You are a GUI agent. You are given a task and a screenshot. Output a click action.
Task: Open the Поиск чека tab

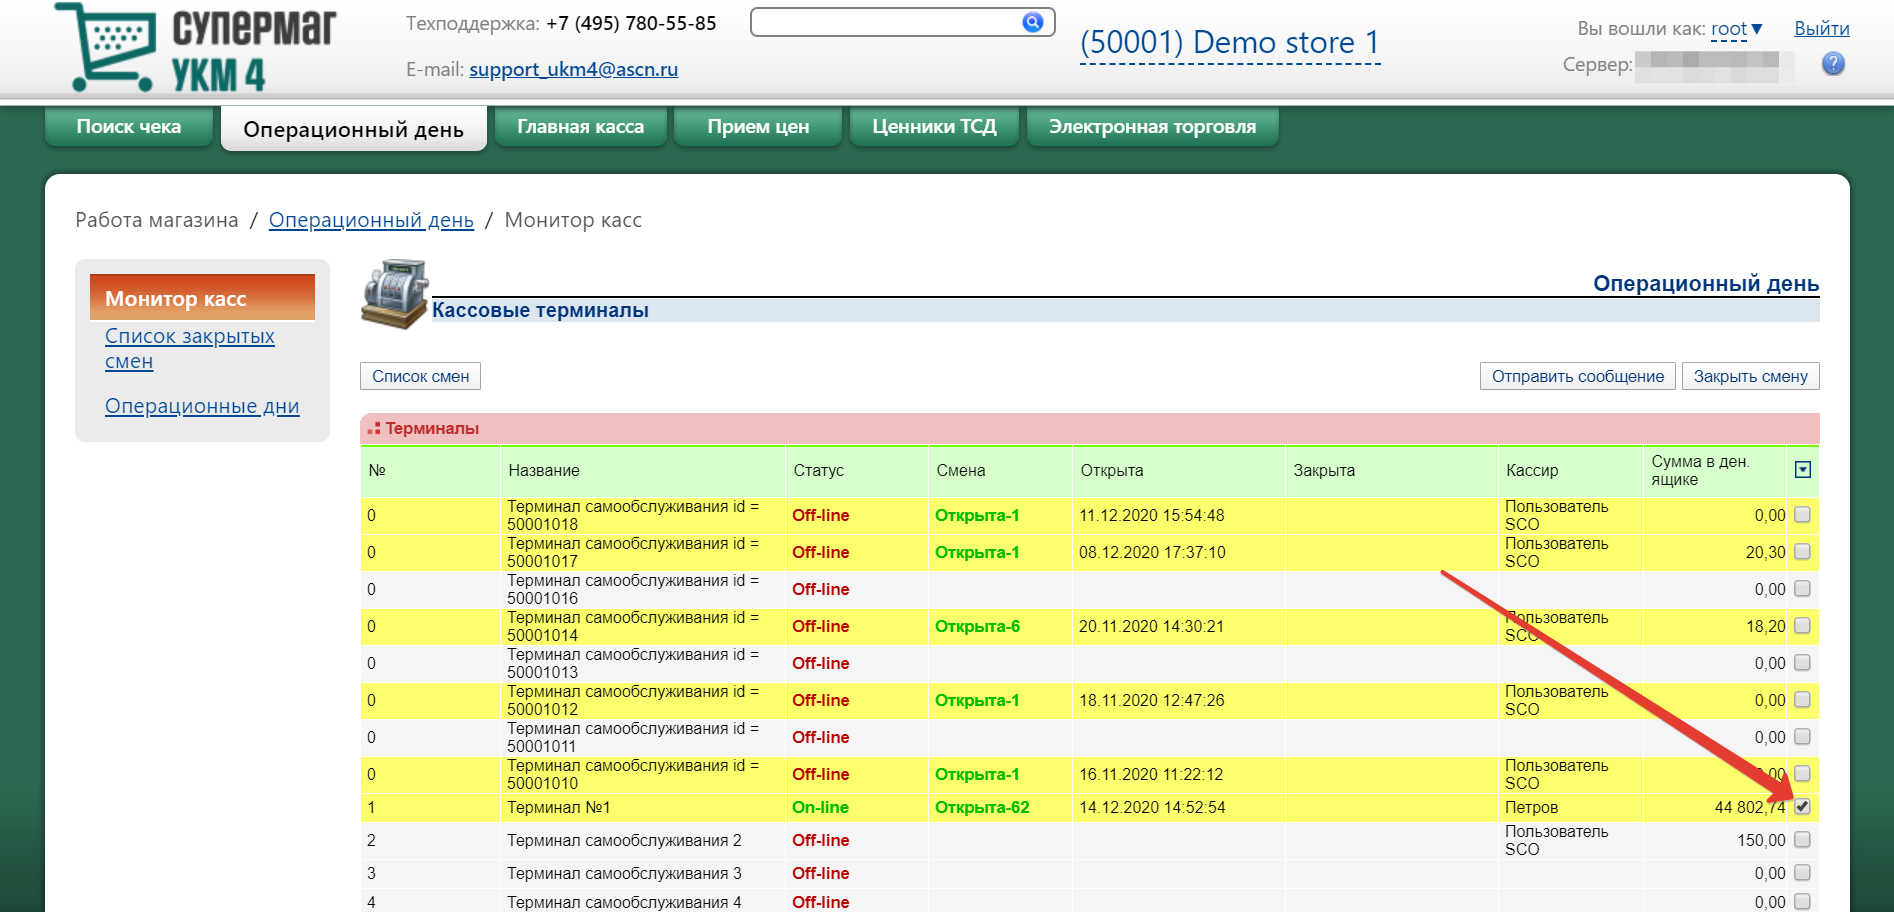coord(129,127)
